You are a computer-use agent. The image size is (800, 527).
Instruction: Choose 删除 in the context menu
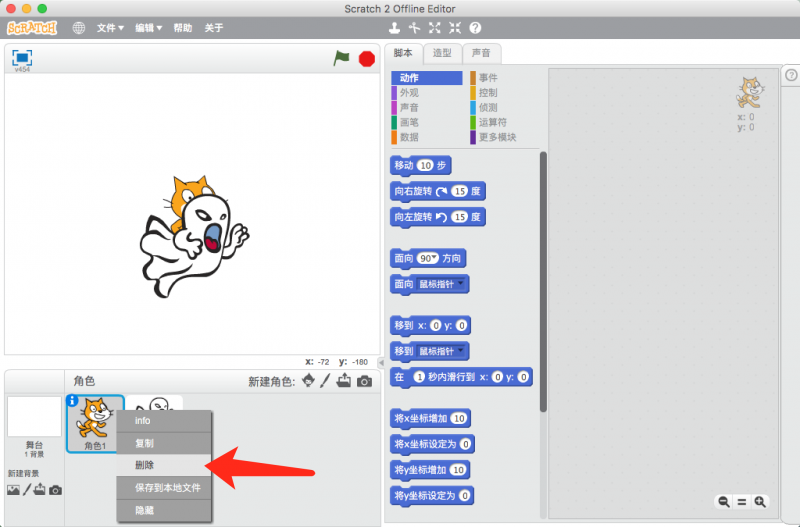pyautogui.click(x=164, y=465)
